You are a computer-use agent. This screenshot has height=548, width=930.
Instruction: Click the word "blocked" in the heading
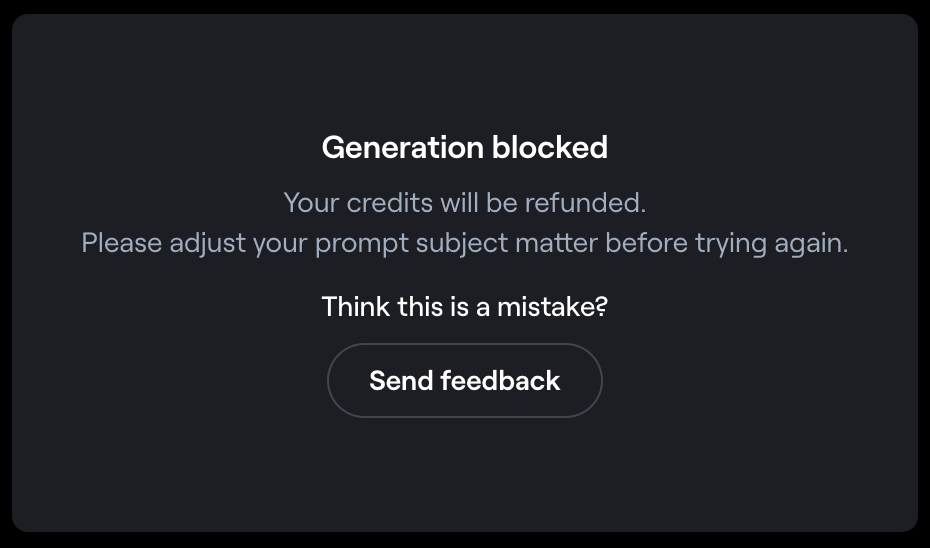click(x=550, y=147)
